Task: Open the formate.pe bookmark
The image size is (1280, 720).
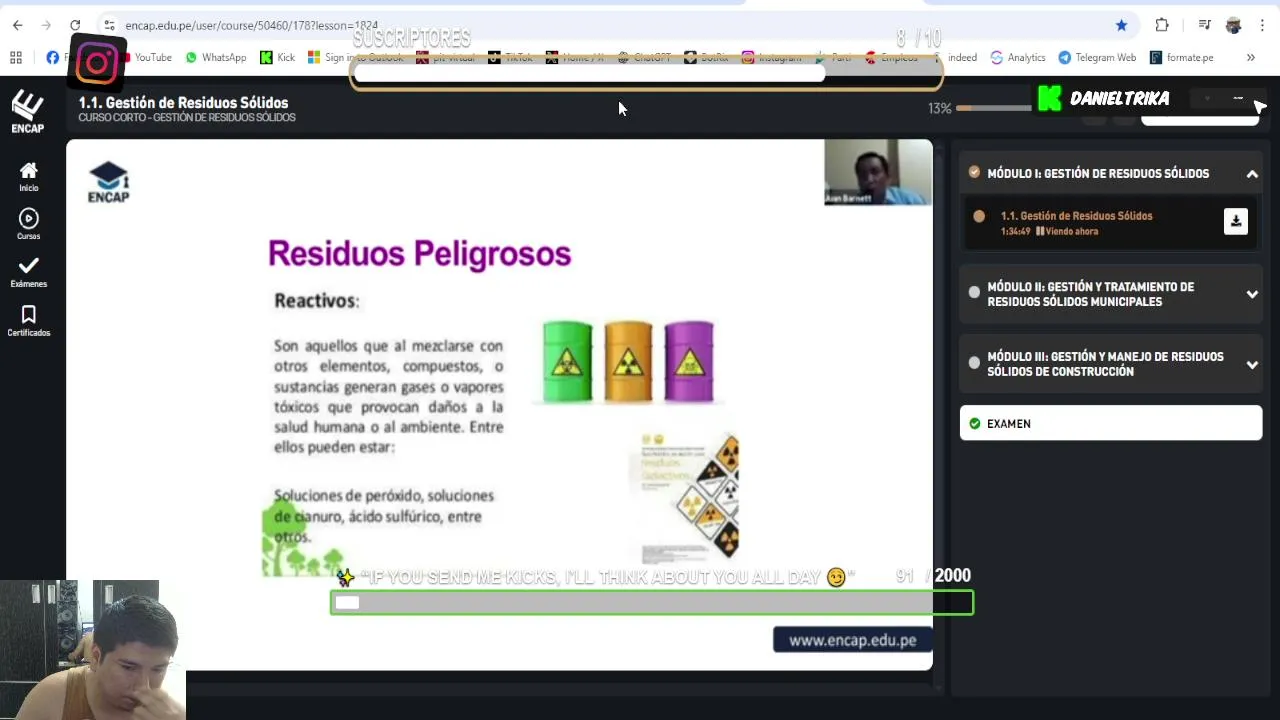Action: pos(1181,57)
